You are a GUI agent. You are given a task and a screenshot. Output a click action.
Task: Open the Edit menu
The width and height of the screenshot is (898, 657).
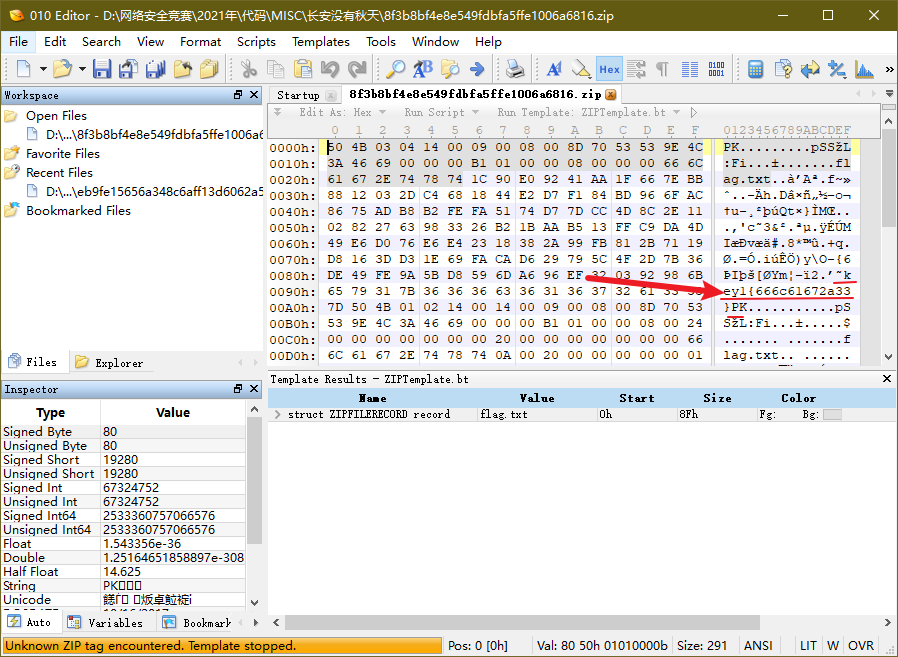click(55, 42)
